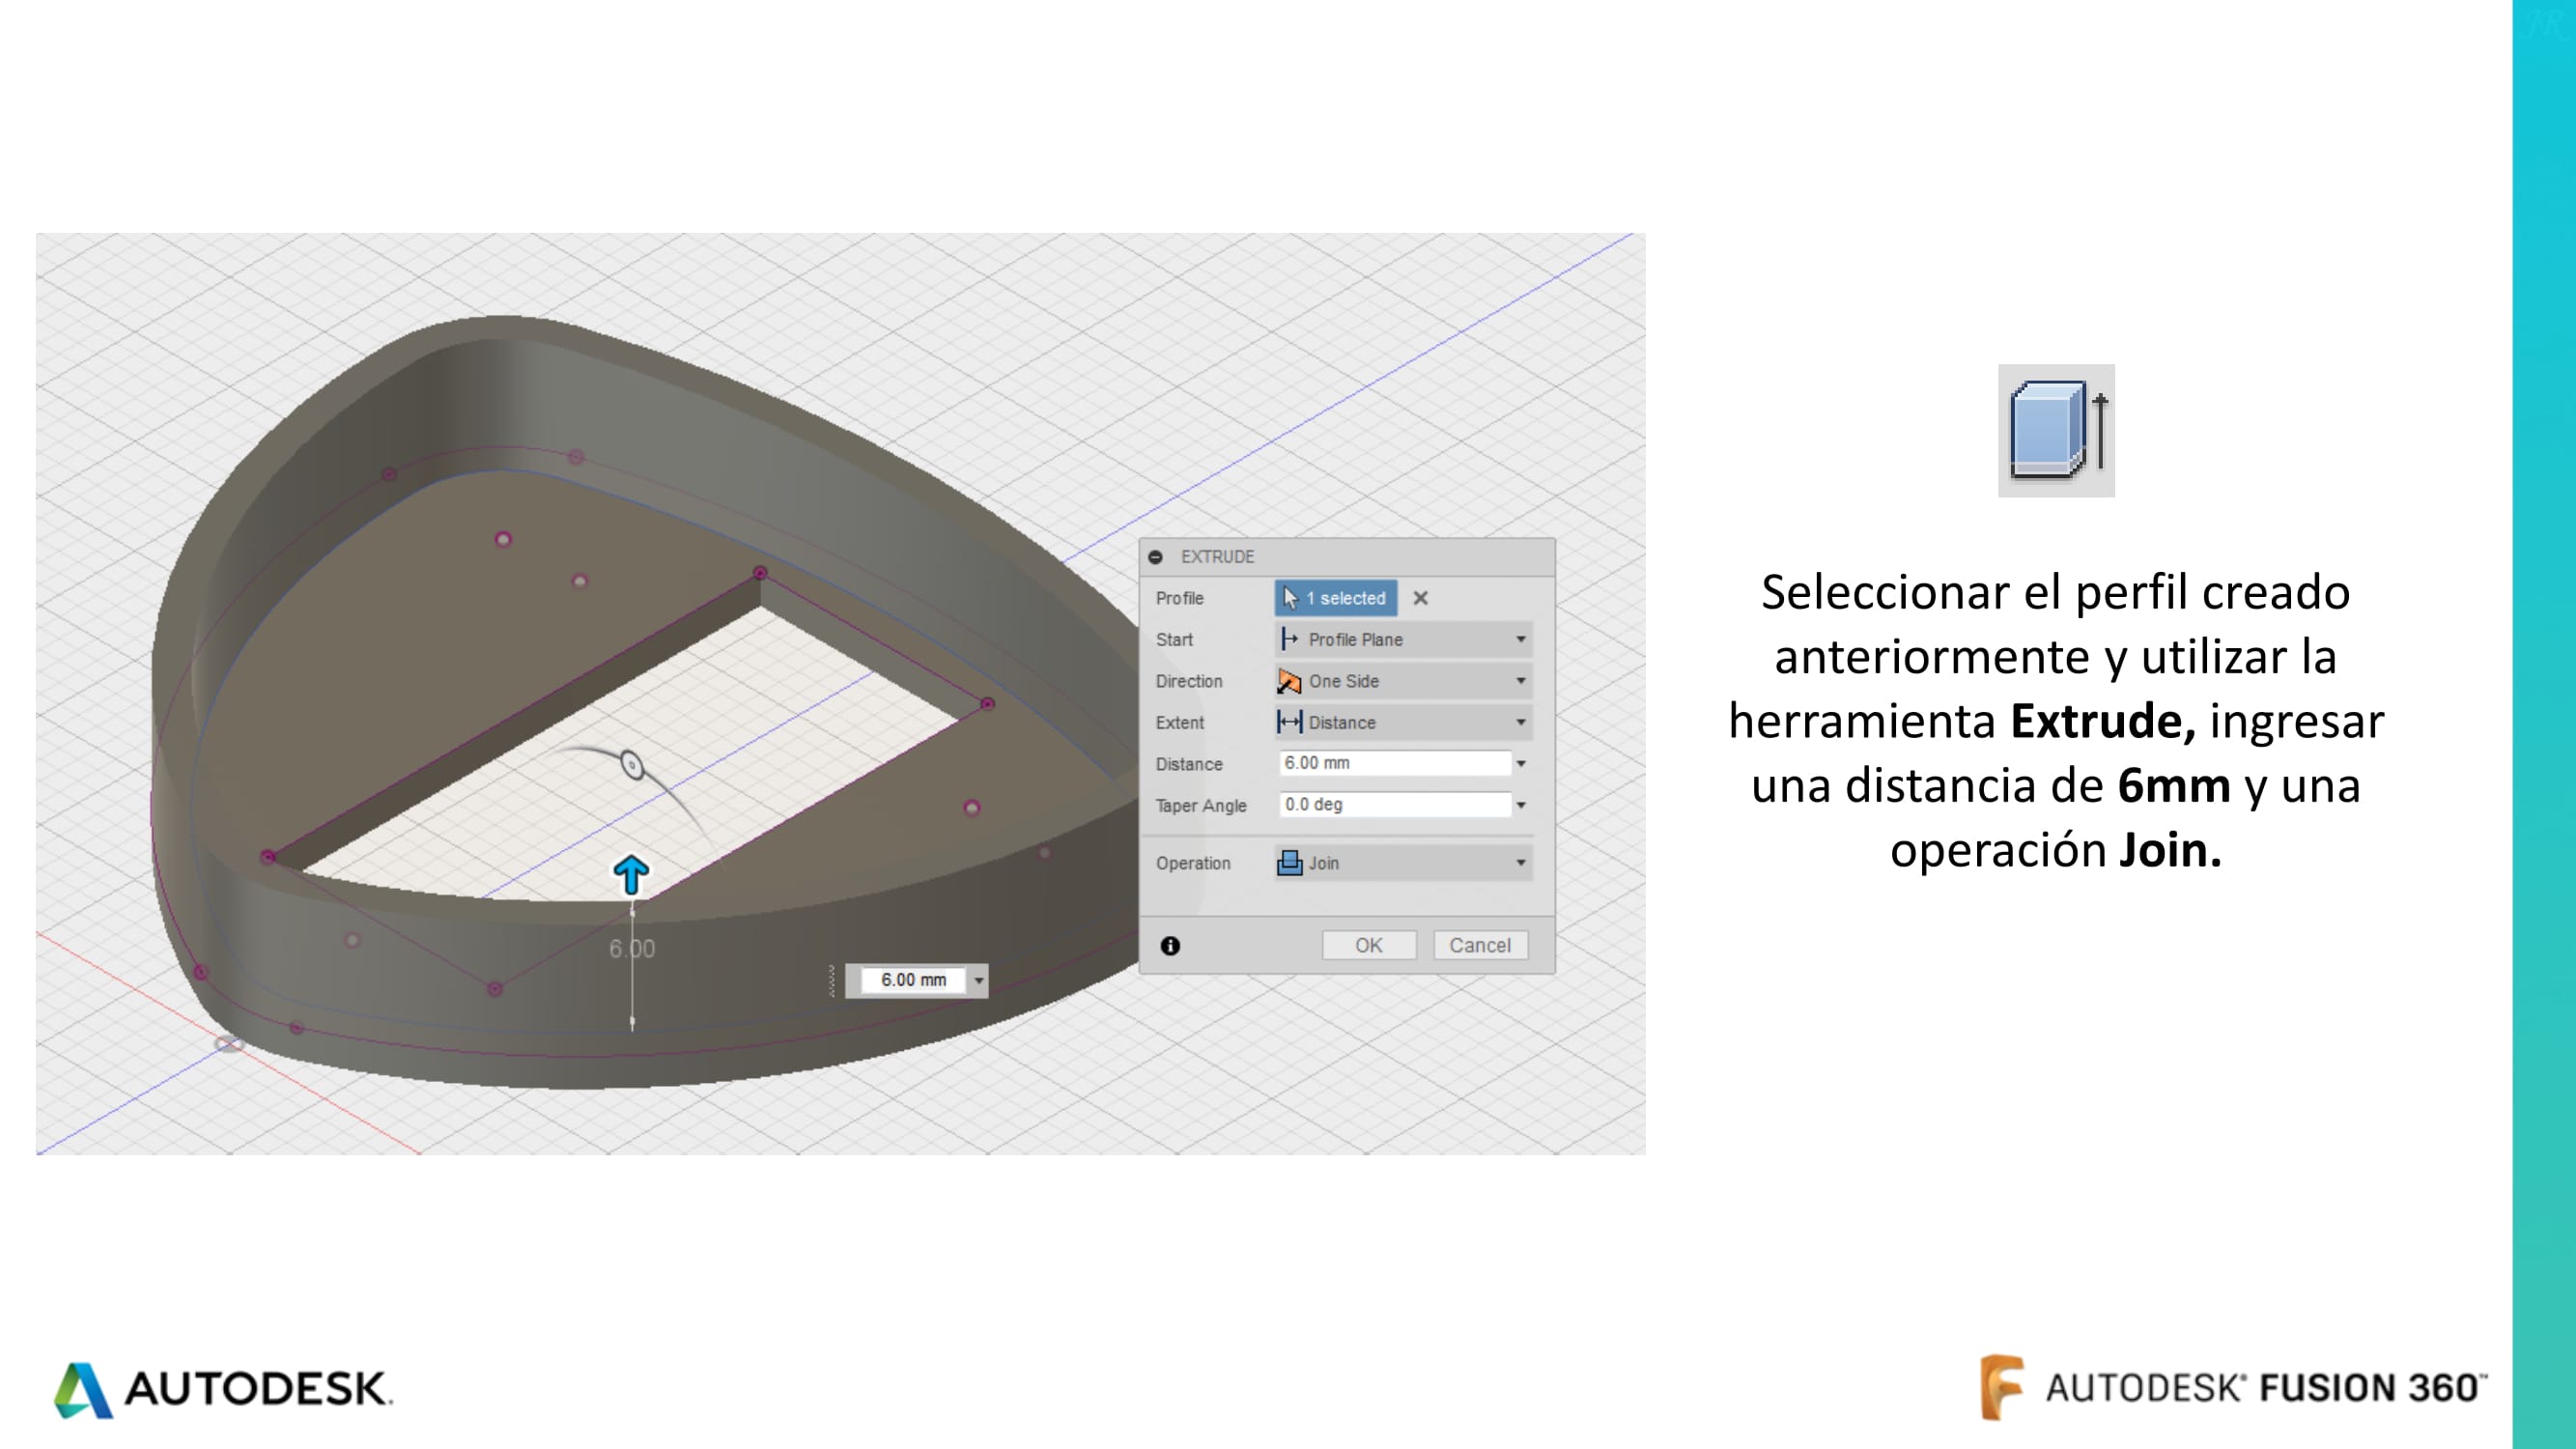This screenshot has width=2576, height=1449.
Task: Click the Profile selected toggle button
Action: [x=1336, y=596]
